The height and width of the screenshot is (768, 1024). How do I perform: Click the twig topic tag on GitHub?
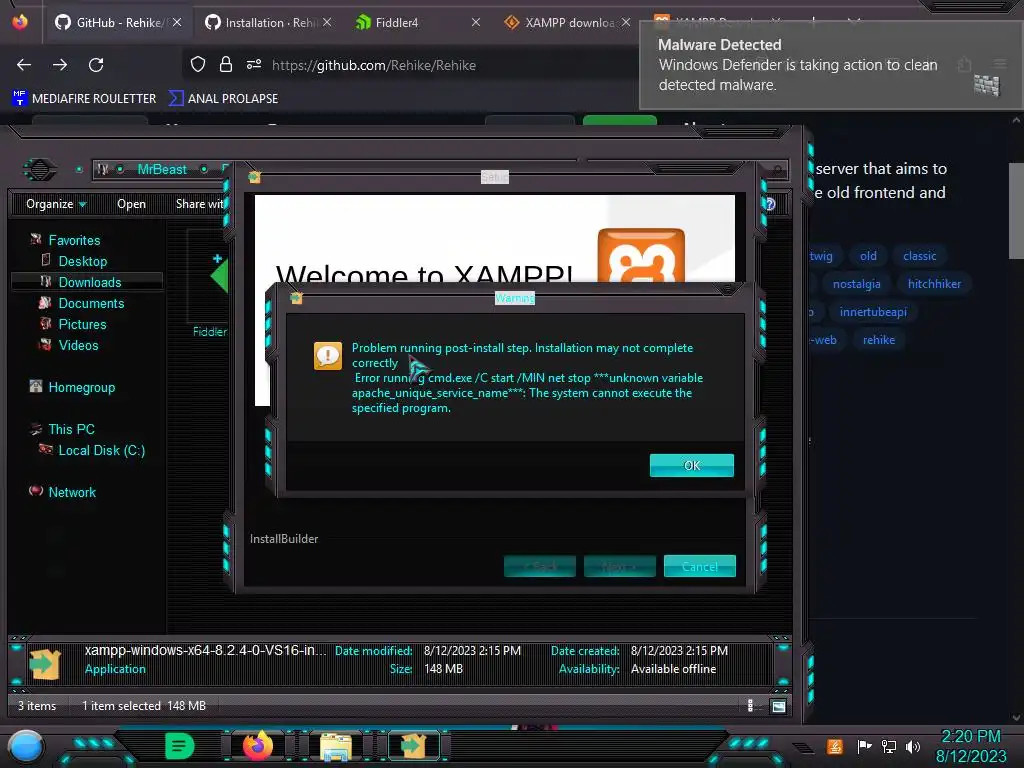coord(822,256)
